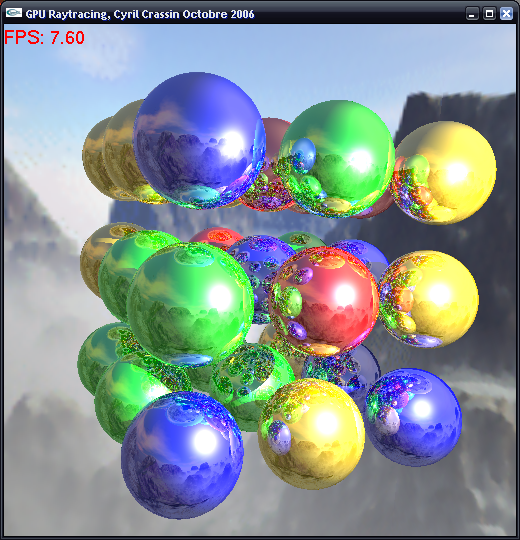Click the white highlight on the red sphere

345,294
